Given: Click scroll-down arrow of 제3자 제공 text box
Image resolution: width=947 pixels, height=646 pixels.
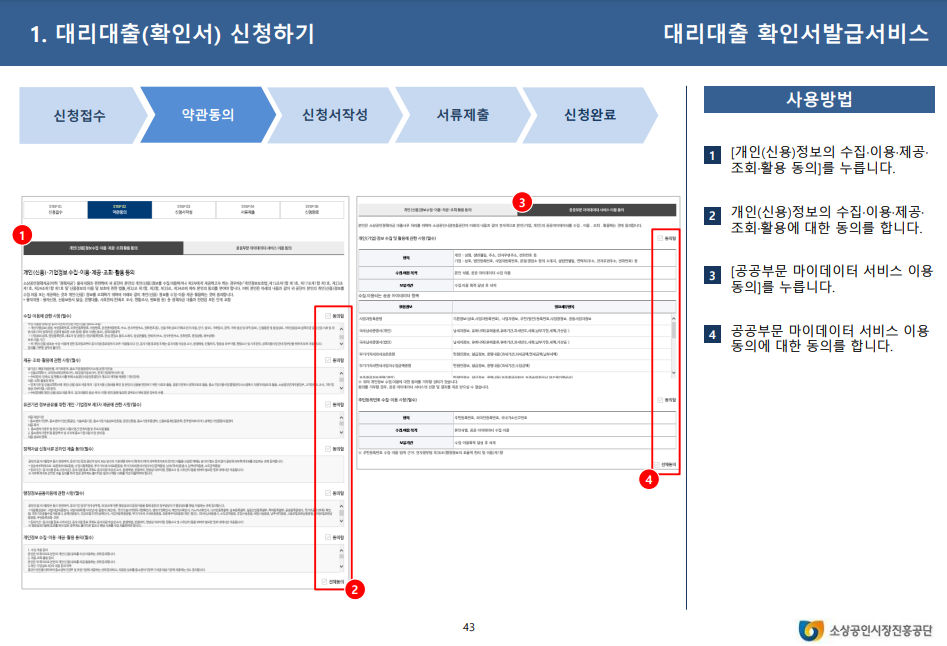Looking at the screenshot, I should pyautogui.click(x=341, y=433).
